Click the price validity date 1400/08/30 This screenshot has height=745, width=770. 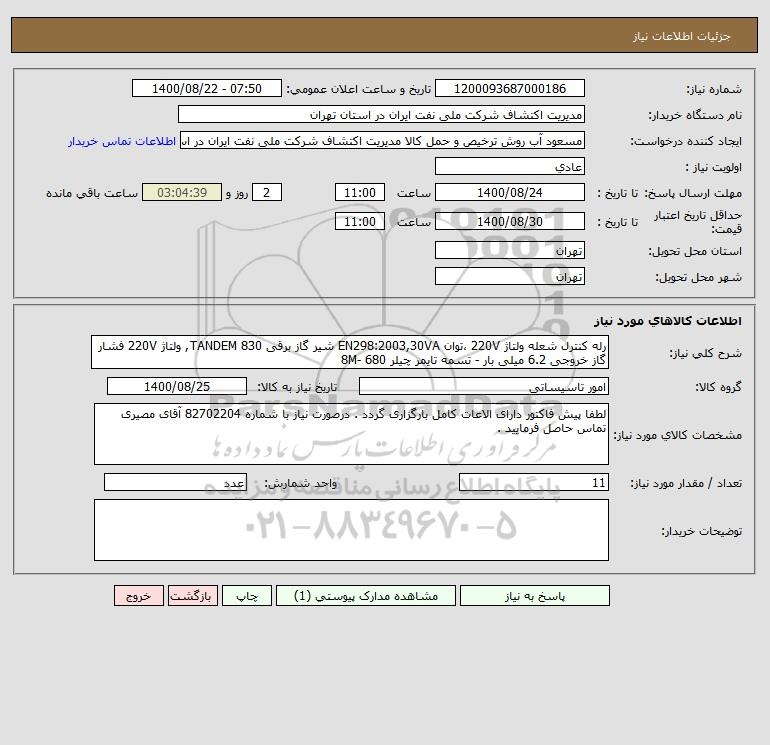pos(510,221)
